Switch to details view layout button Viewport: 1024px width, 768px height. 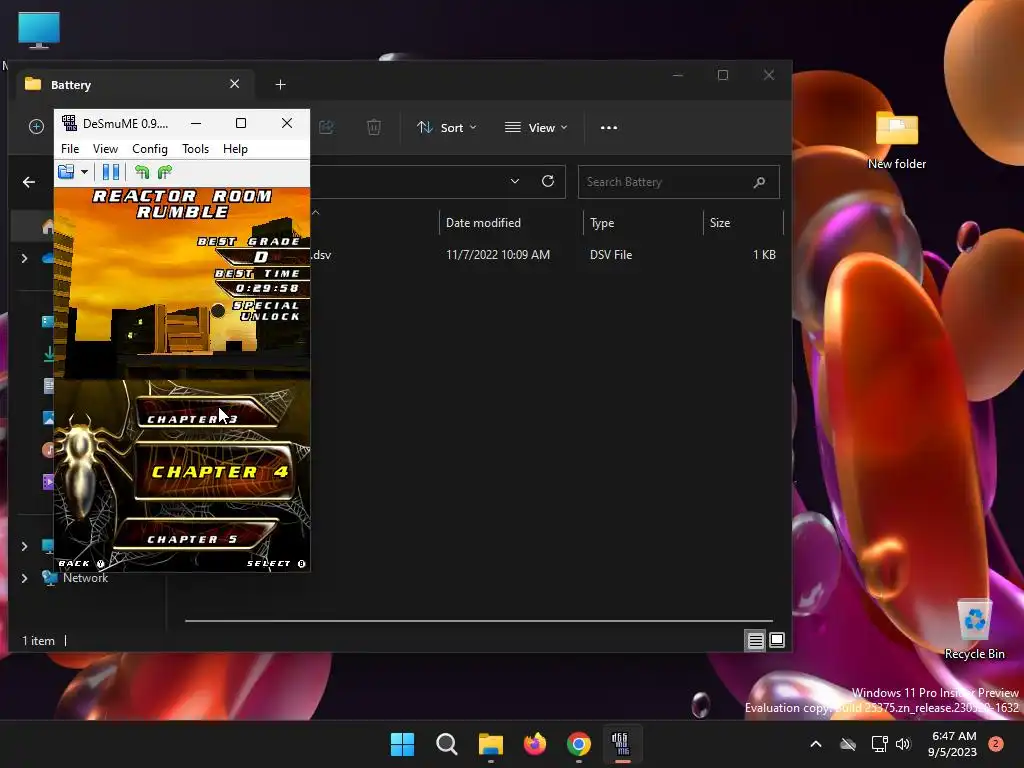point(756,641)
